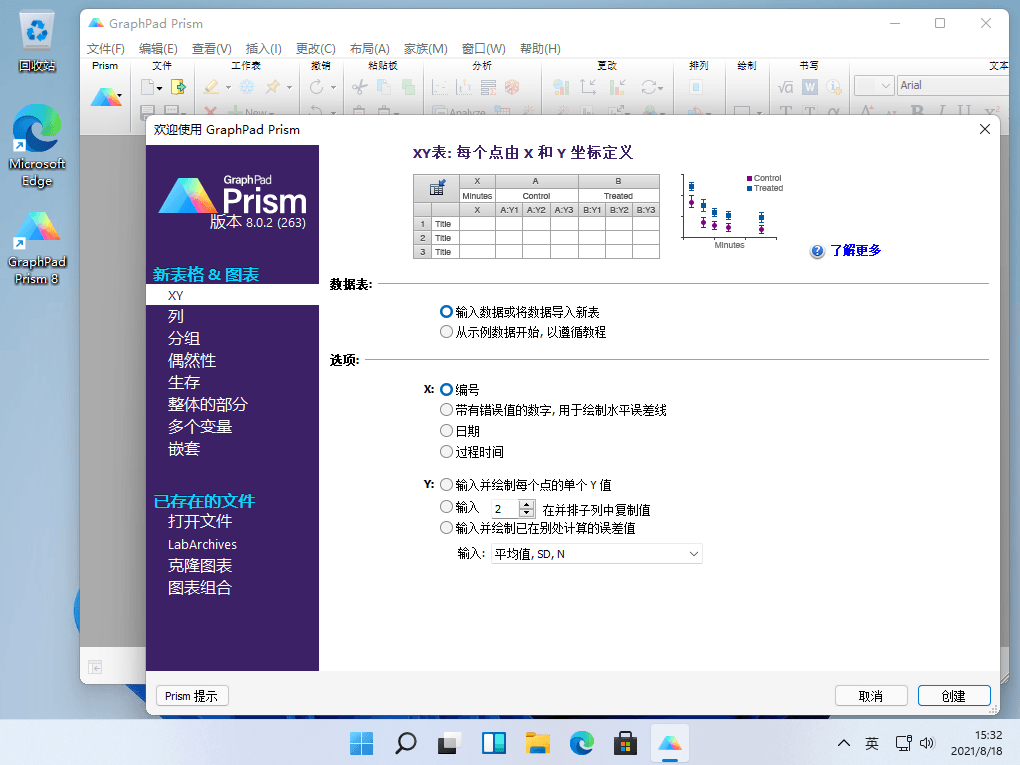This screenshot has height=765, width=1020.
Task: Click the info note plus icon
Action: tap(834, 87)
